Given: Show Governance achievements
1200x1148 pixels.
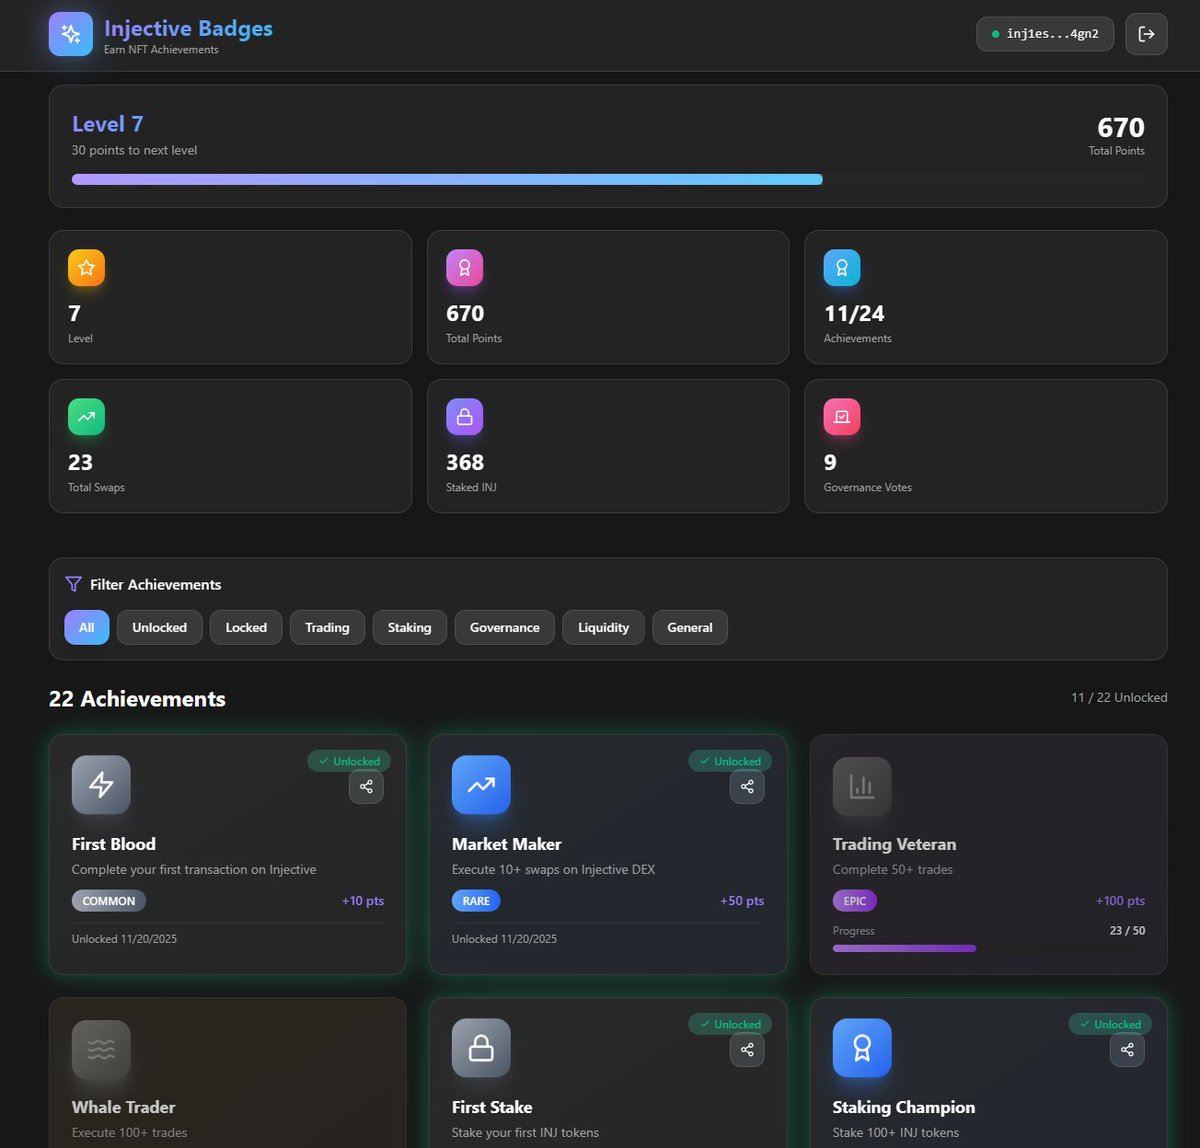Looking at the screenshot, I should (x=505, y=628).
